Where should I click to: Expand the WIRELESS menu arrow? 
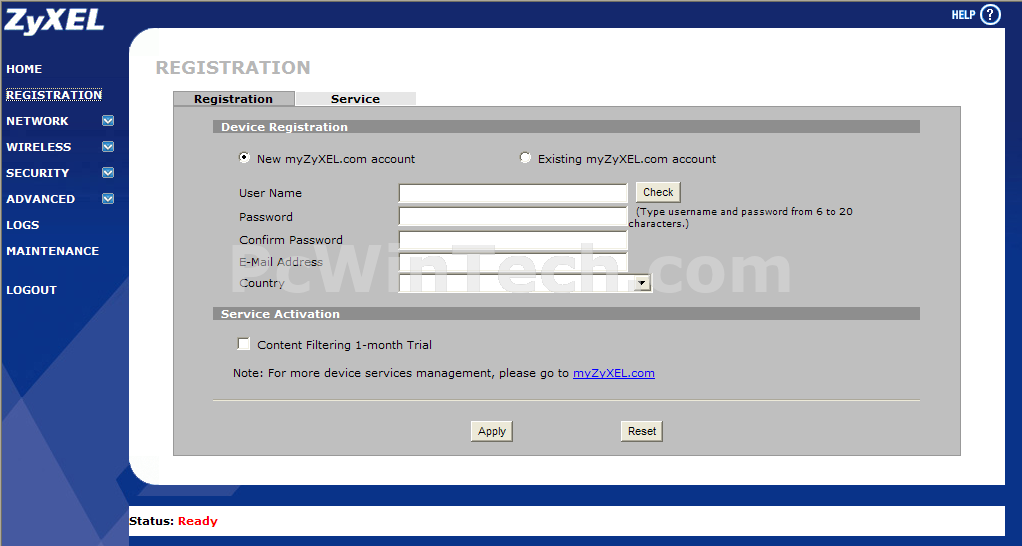(x=108, y=147)
